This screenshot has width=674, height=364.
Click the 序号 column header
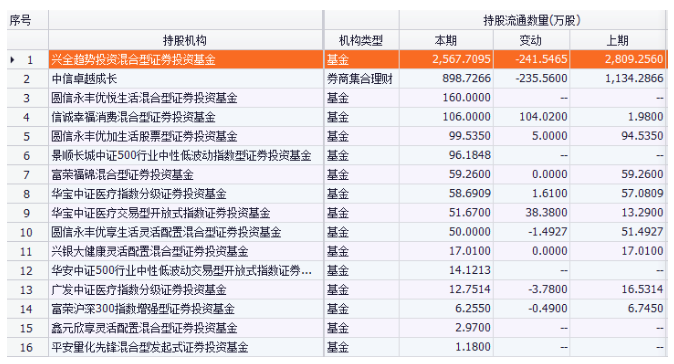pyautogui.click(x=21, y=20)
